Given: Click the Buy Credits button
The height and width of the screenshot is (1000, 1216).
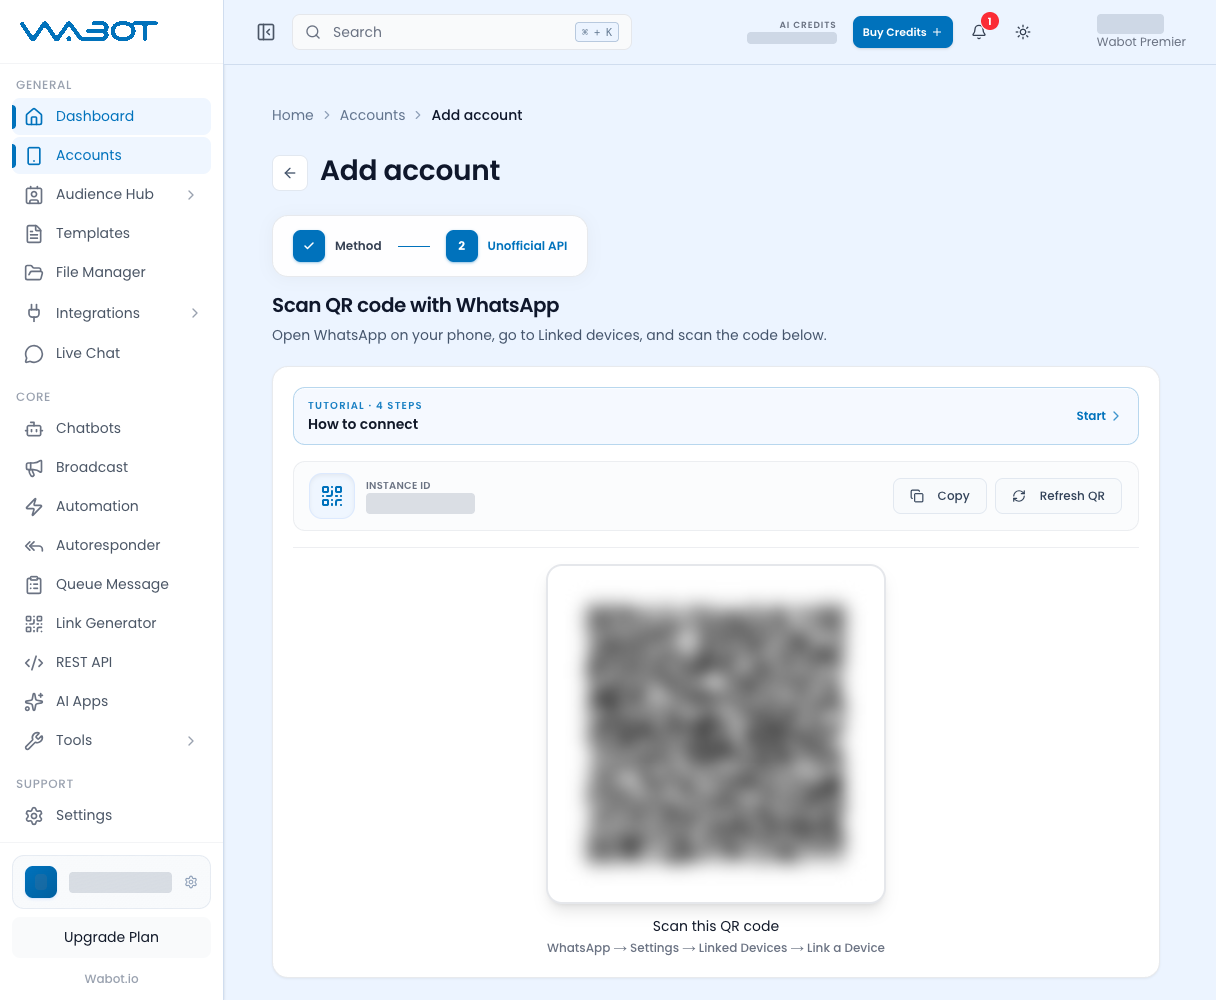Looking at the screenshot, I should coord(902,32).
